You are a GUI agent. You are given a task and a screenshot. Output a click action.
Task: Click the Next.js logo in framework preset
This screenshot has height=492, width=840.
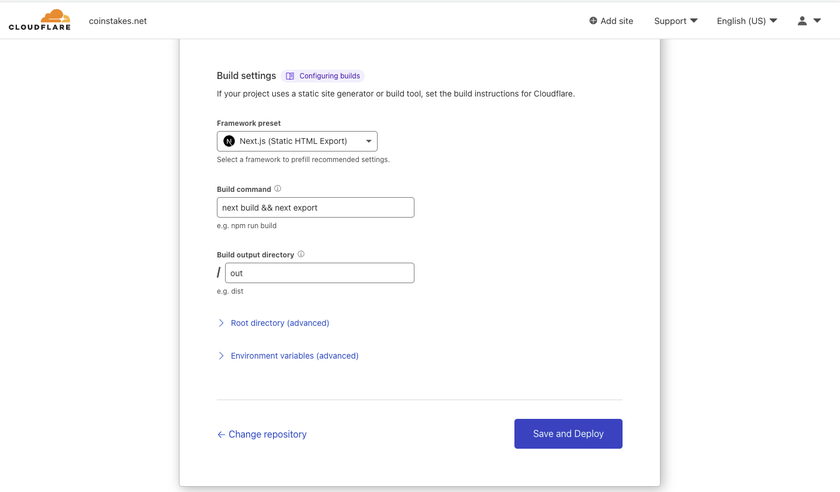click(229, 141)
